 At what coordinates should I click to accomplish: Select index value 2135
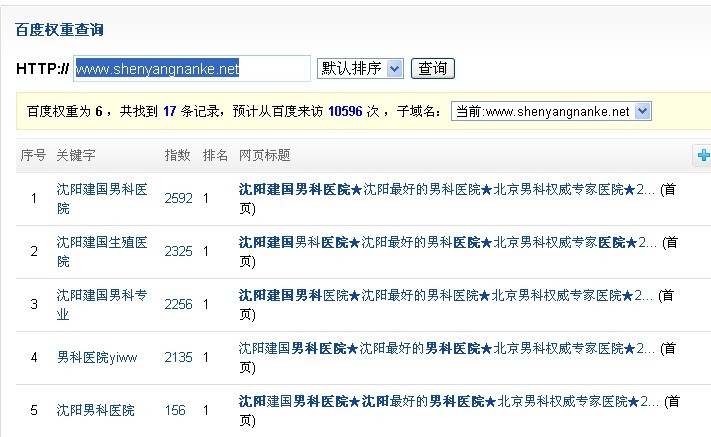click(x=178, y=357)
